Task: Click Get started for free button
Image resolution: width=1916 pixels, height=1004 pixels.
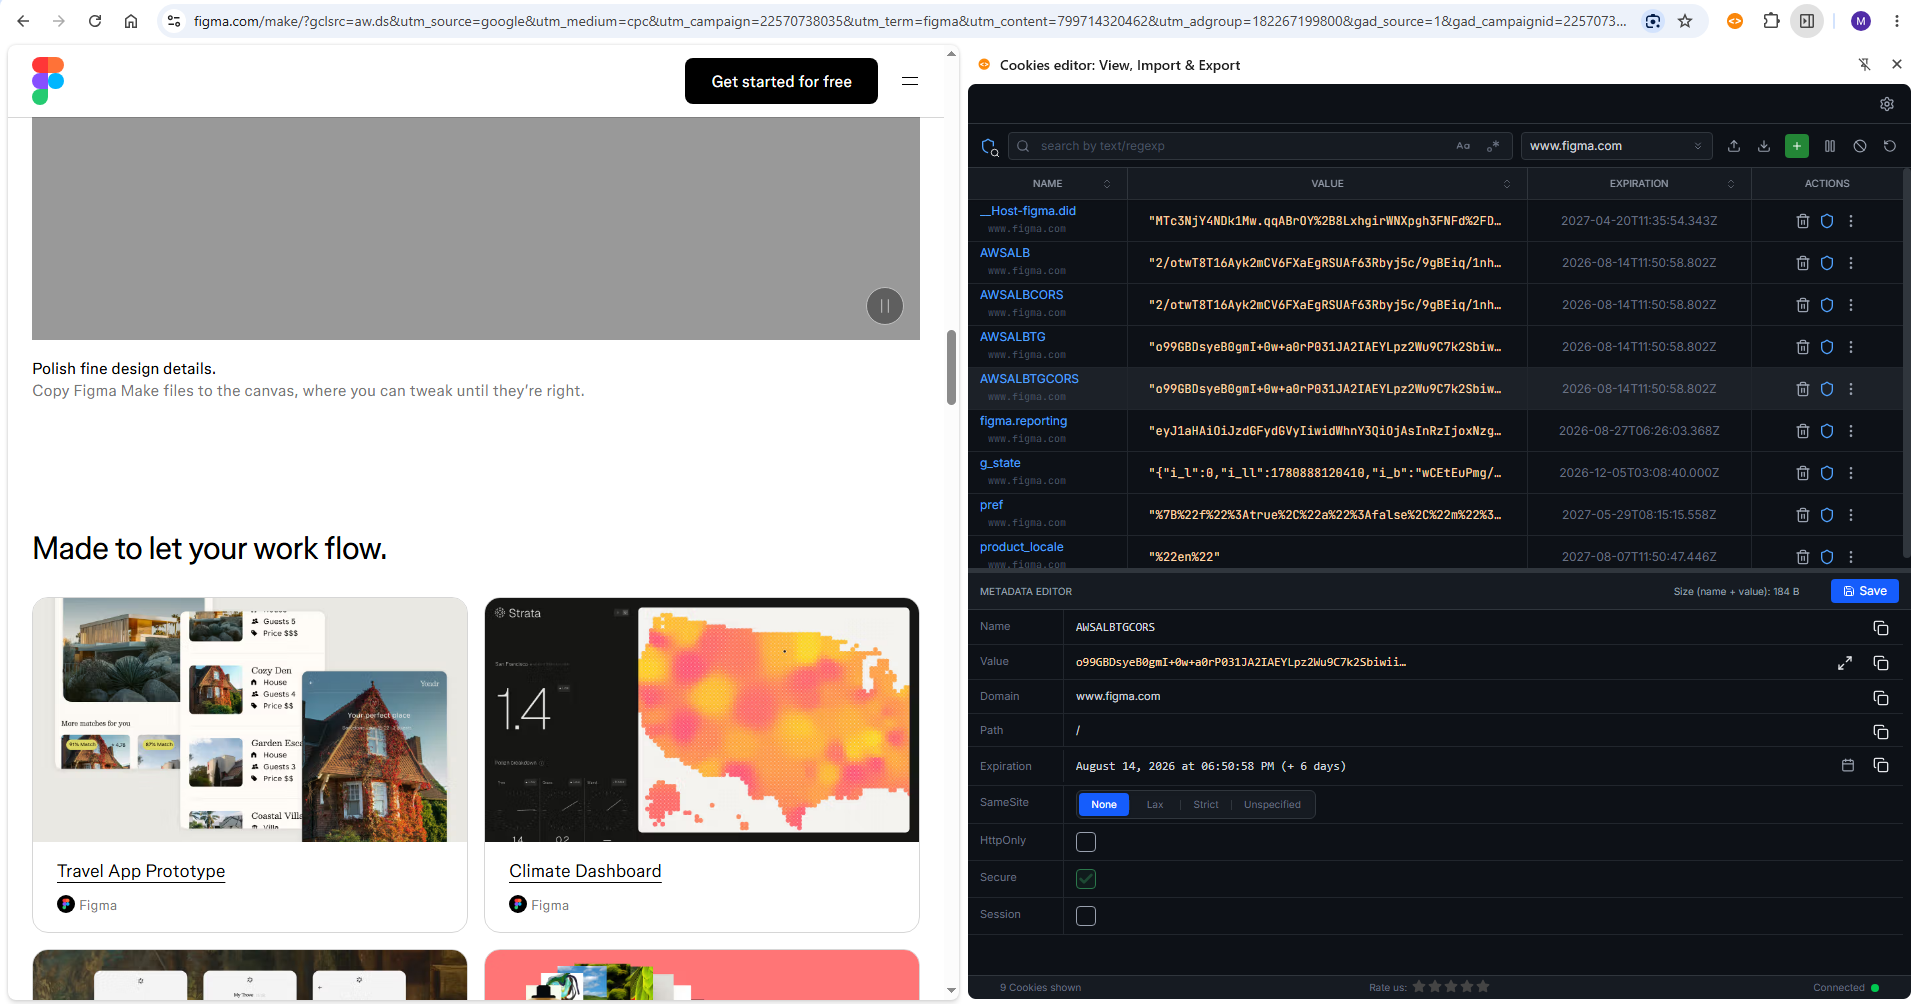Action: [781, 81]
